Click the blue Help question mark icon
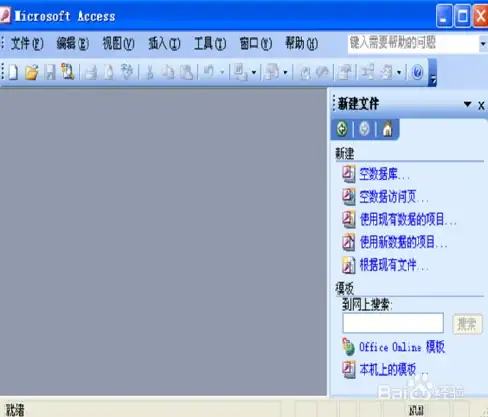The image size is (488, 417). coord(417,72)
